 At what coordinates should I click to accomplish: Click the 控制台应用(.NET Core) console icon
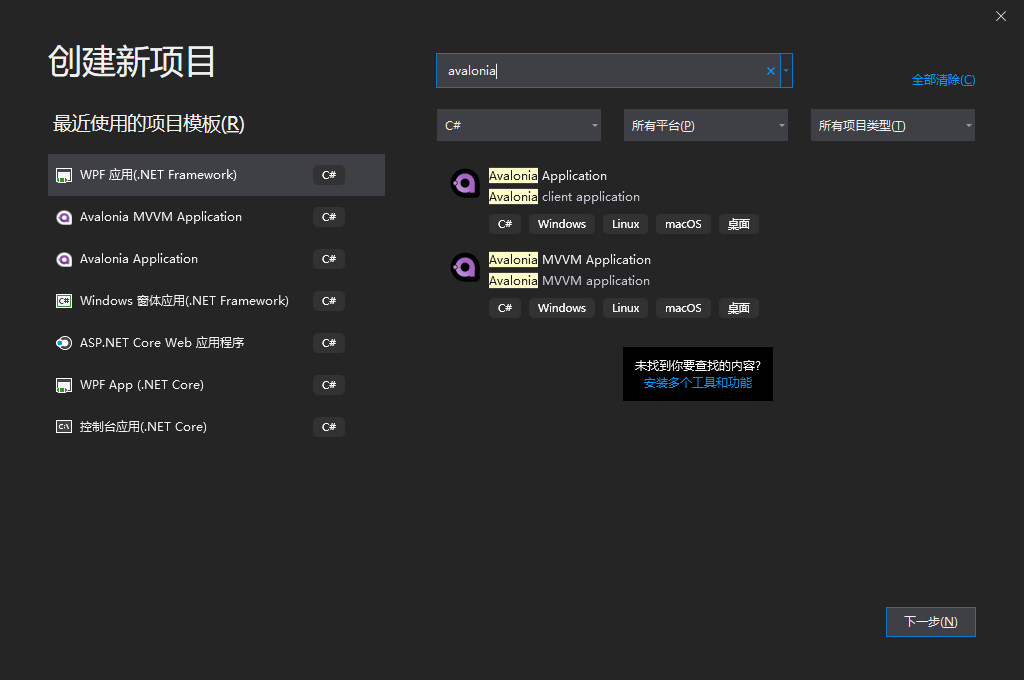64,427
